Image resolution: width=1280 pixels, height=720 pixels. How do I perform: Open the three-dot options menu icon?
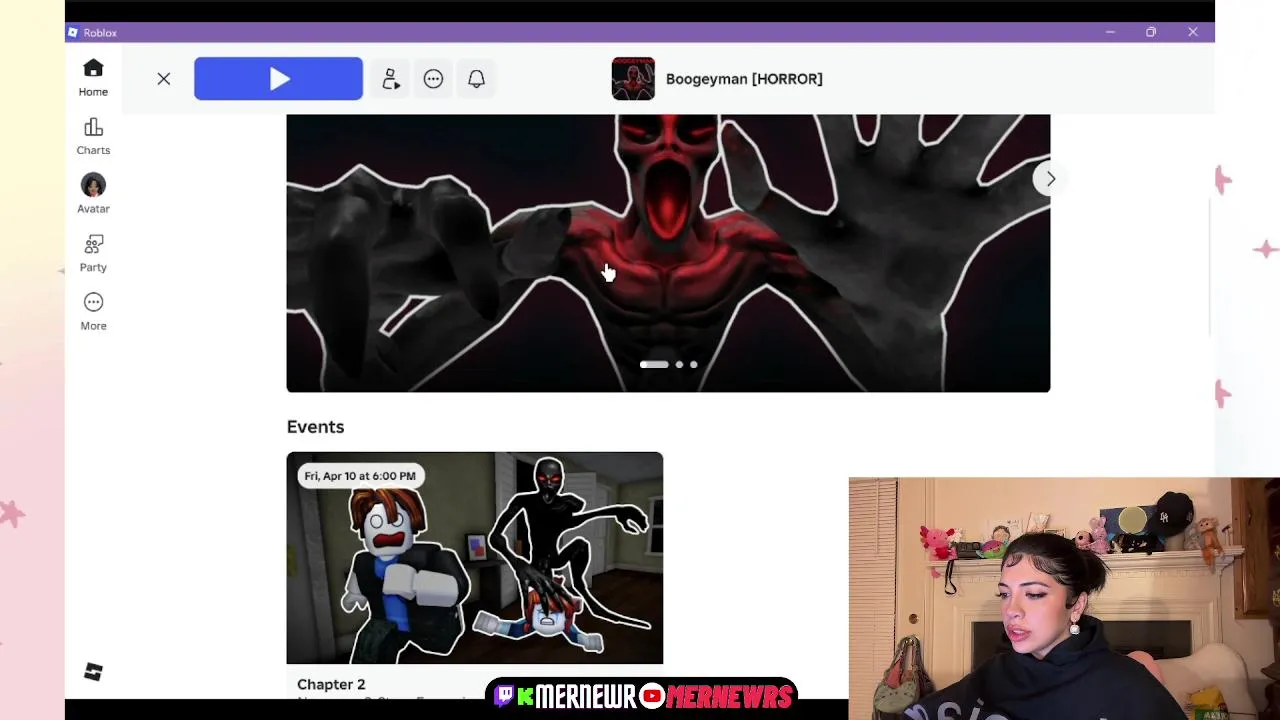(433, 79)
